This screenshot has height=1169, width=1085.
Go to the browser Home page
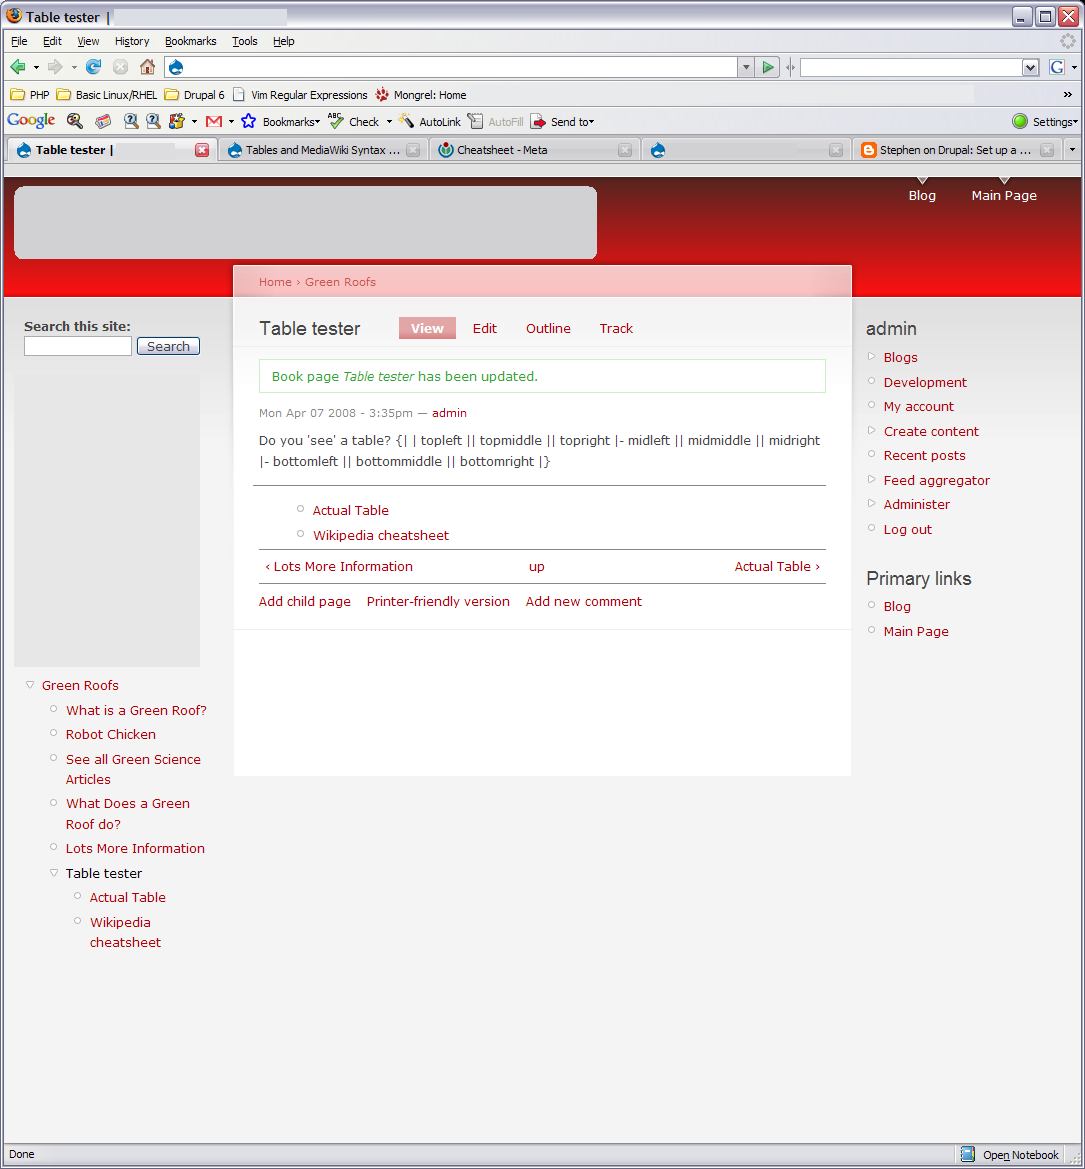(x=148, y=67)
